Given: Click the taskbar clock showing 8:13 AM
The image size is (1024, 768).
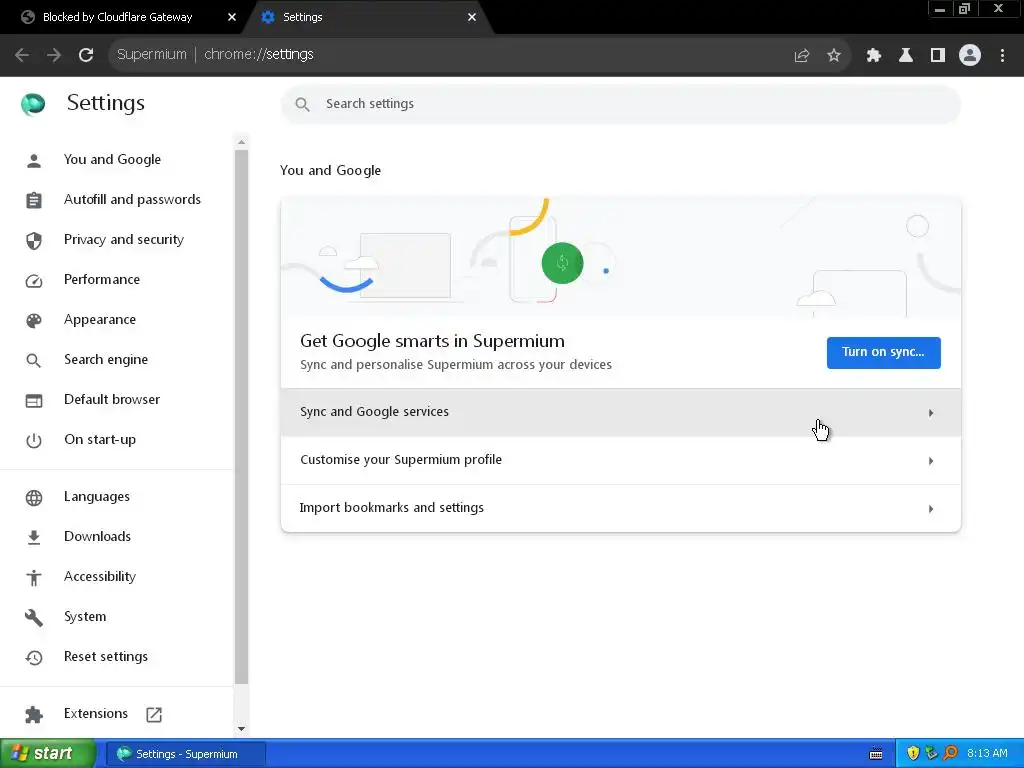Looking at the screenshot, I should click(987, 754).
